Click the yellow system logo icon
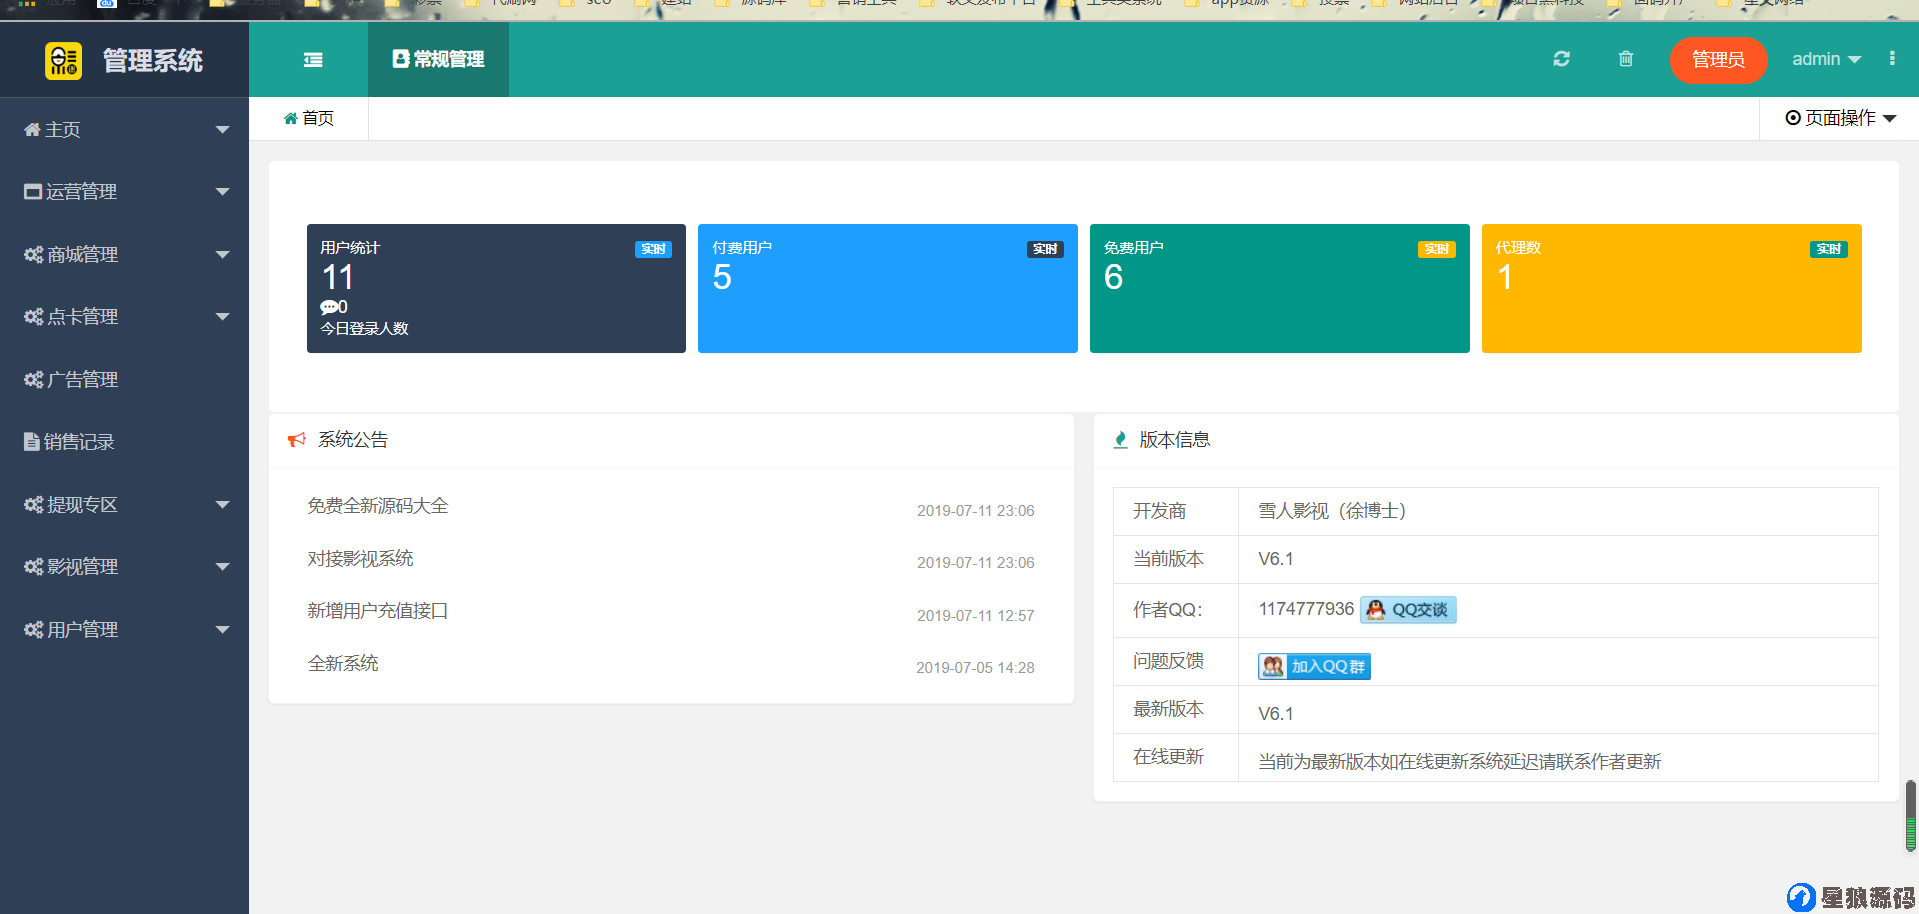 click(64, 60)
